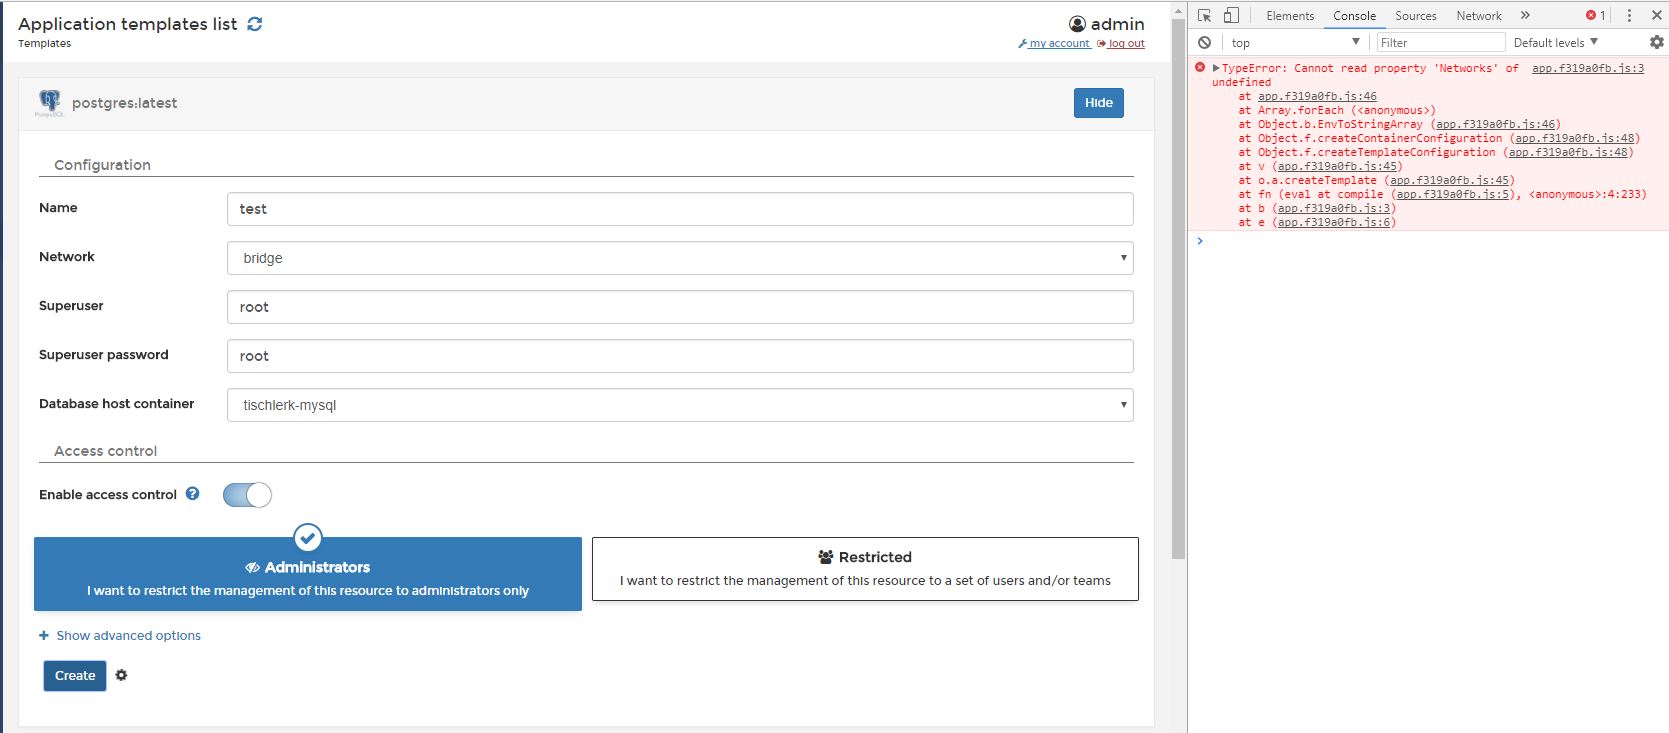This screenshot has height=733, width=1669.
Task: Click the postgres template logo
Action: pos(49,103)
